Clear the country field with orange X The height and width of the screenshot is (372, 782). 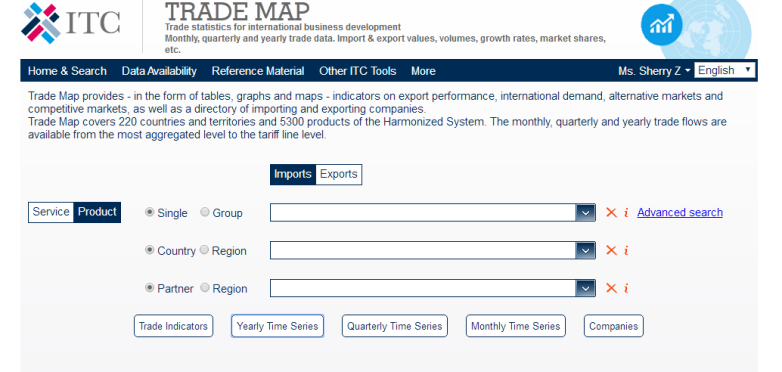pyautogui.click(x=611, y=250)
